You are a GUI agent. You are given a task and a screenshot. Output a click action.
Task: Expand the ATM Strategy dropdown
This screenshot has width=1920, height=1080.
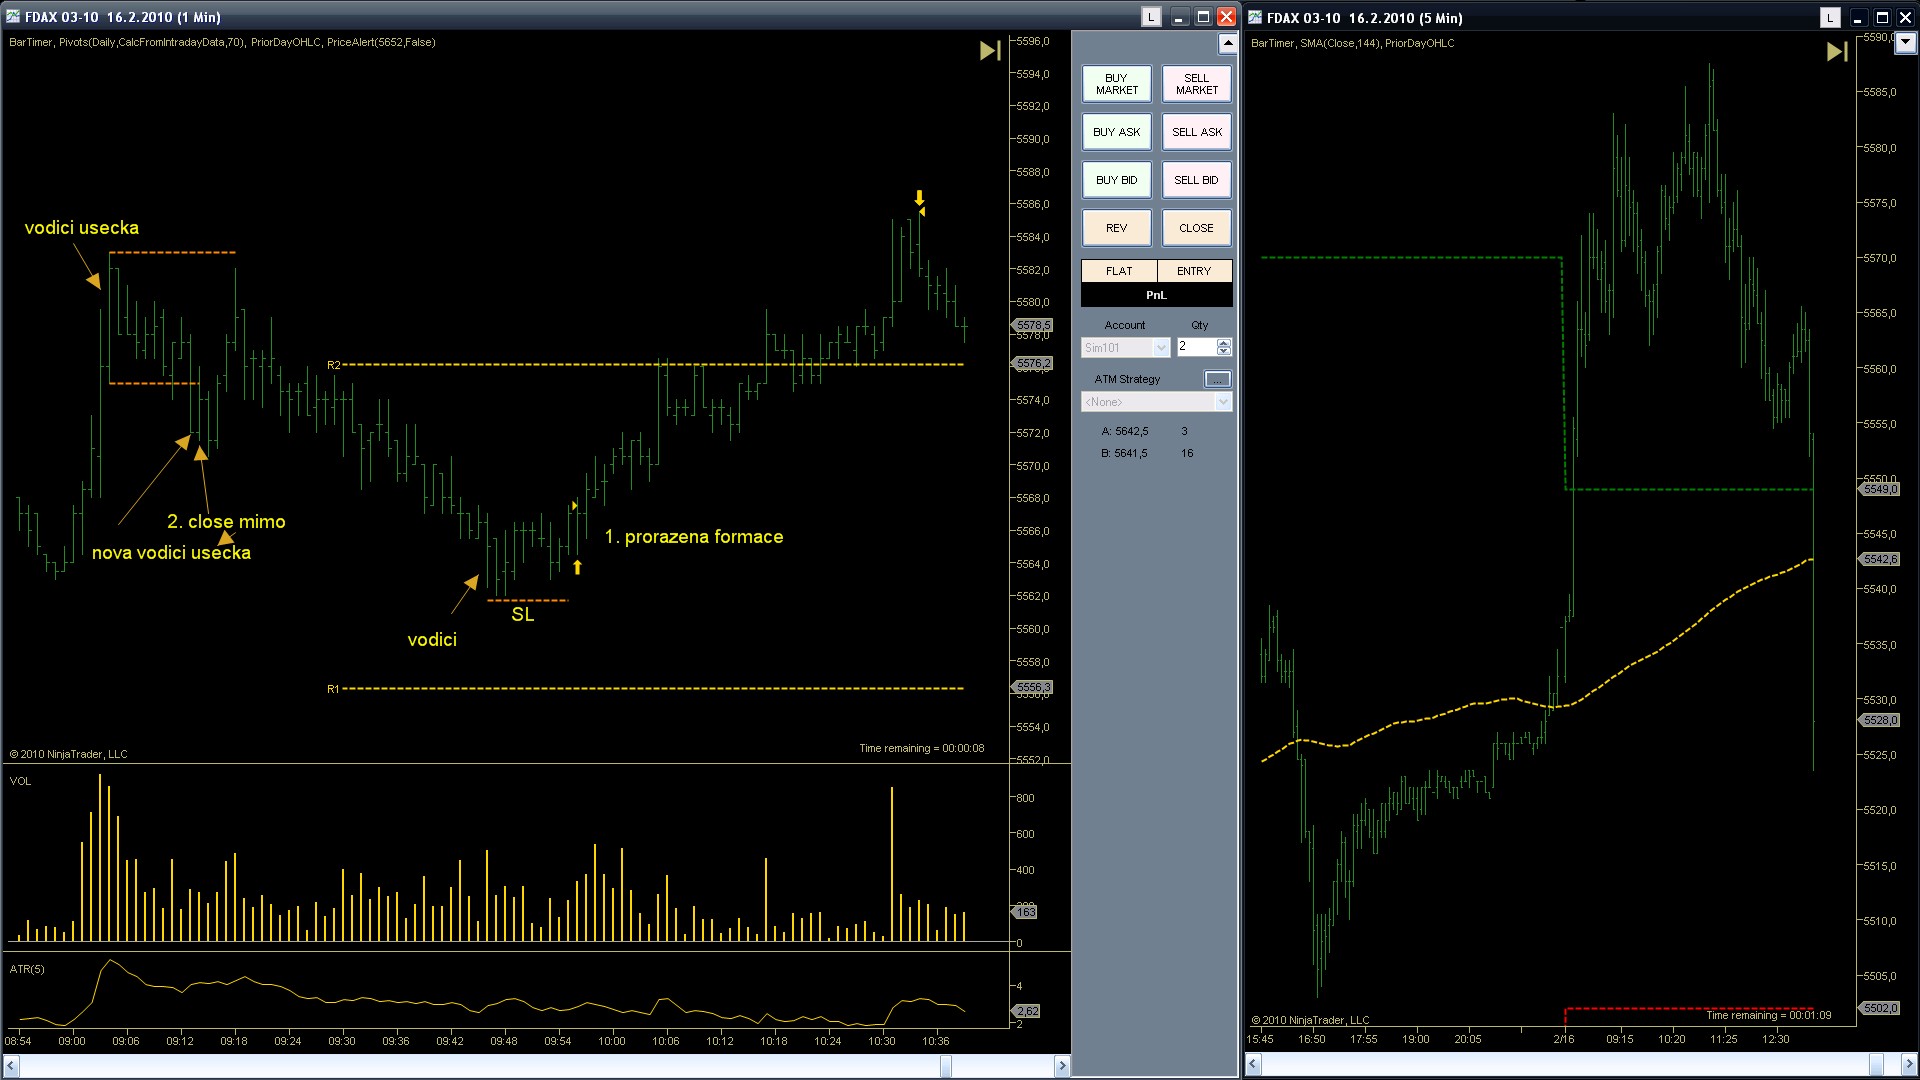coord(1222,402)
